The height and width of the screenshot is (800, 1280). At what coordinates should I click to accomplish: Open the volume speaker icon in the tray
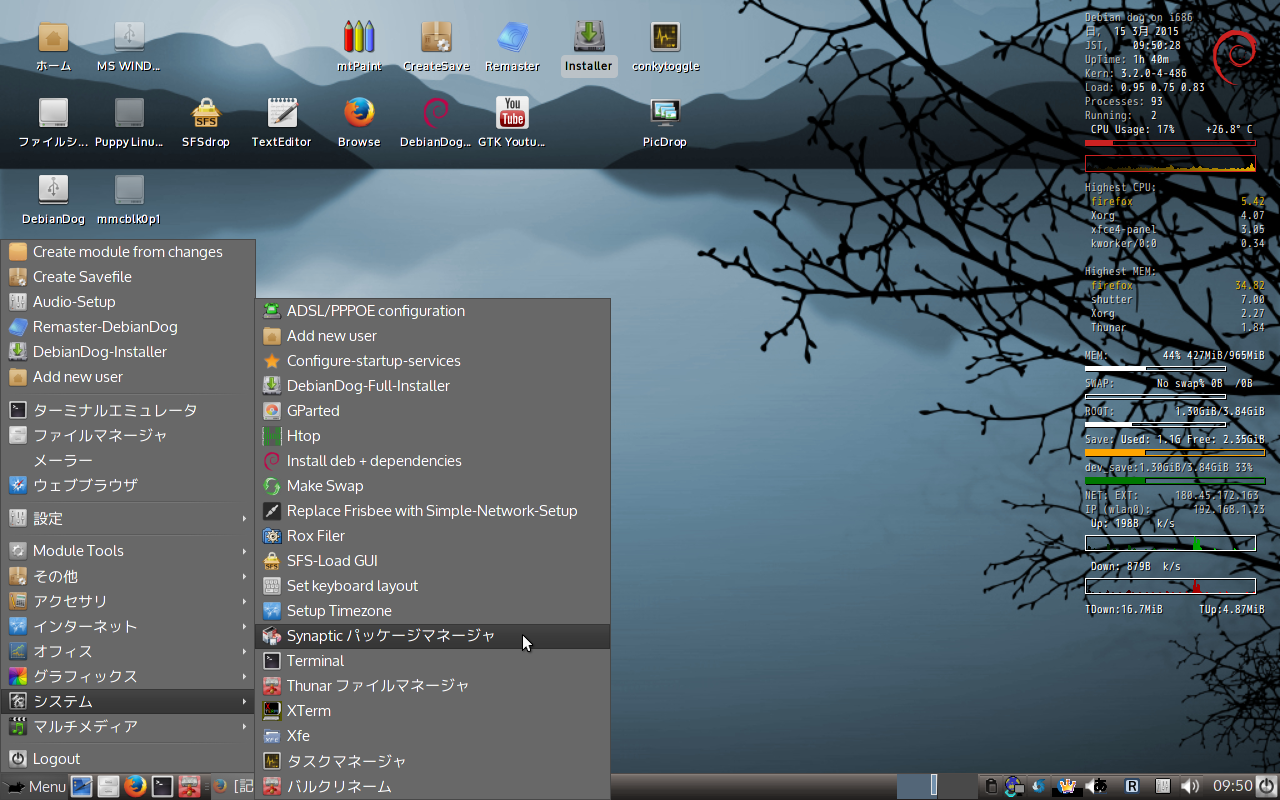pyautogui.click(x=1190, y=786)
